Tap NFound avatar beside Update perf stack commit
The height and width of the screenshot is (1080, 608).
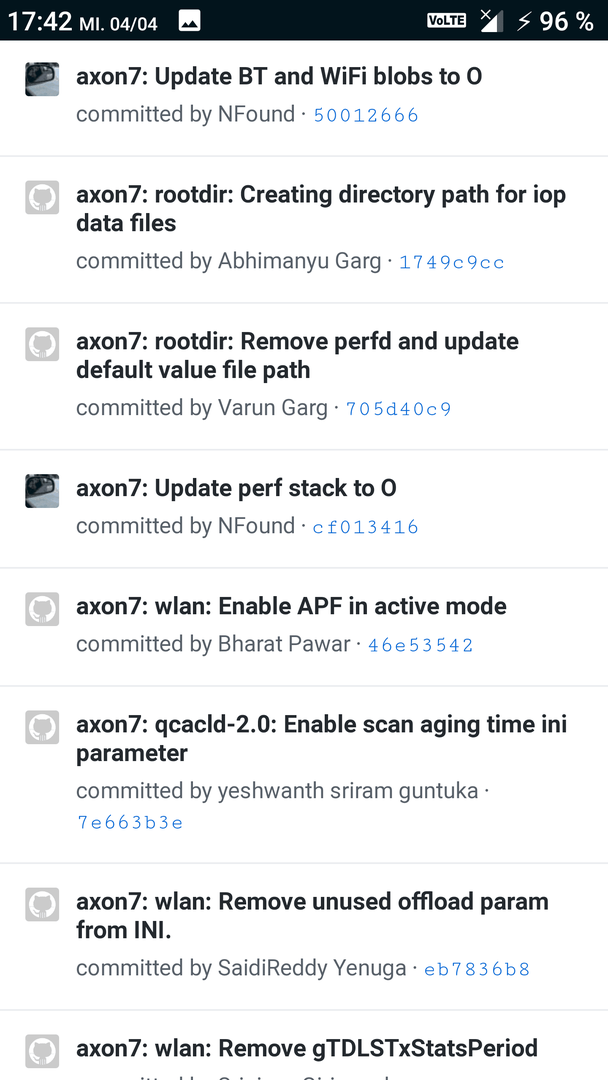tap(42, 491)
